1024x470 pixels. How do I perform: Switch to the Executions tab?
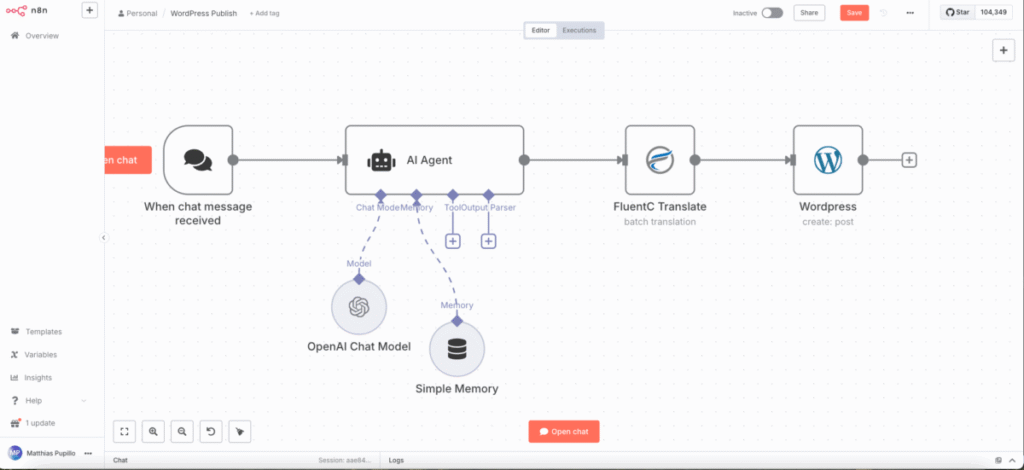[579, 30]
